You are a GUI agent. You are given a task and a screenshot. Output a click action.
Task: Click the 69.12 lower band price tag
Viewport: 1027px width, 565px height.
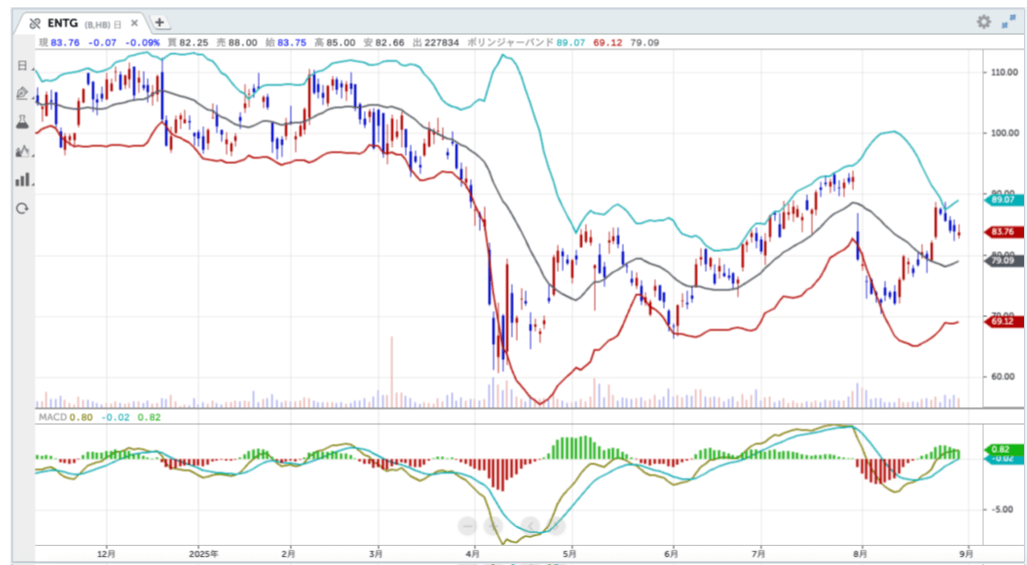[1002, 321]
